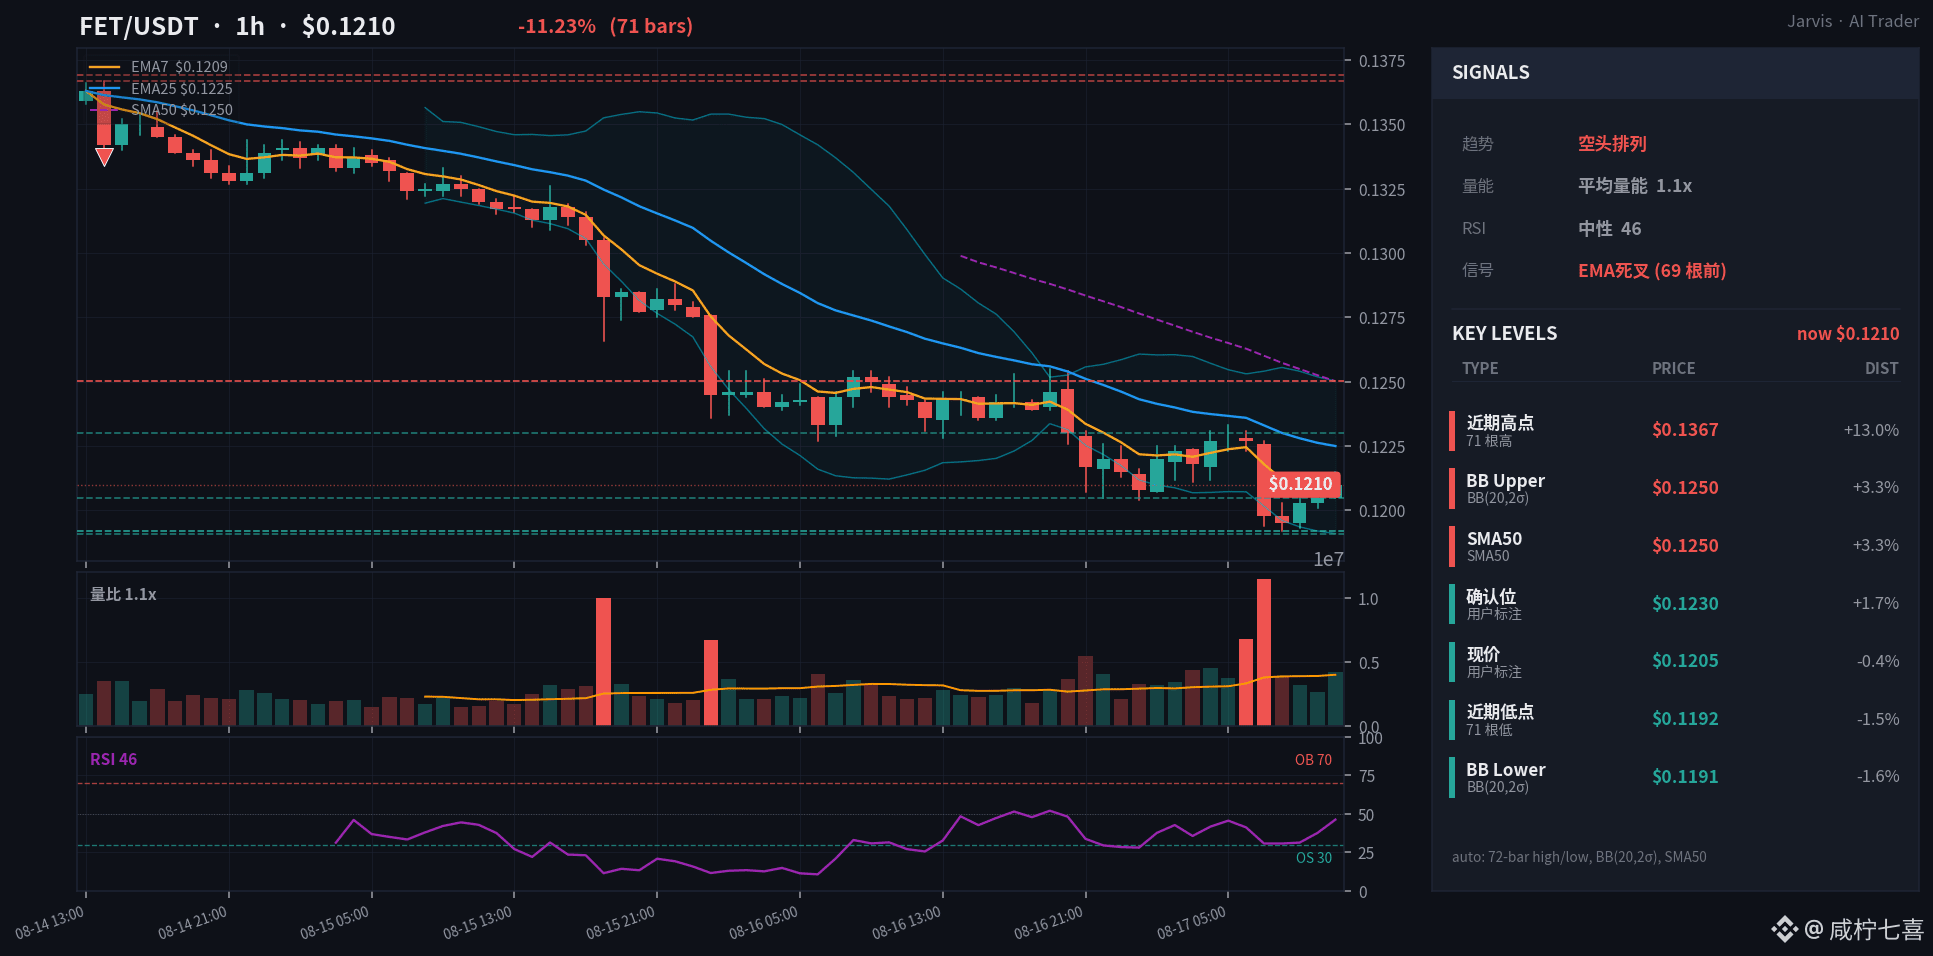
Task: Click the KEY LEVELS heading
Action: 1504,334
